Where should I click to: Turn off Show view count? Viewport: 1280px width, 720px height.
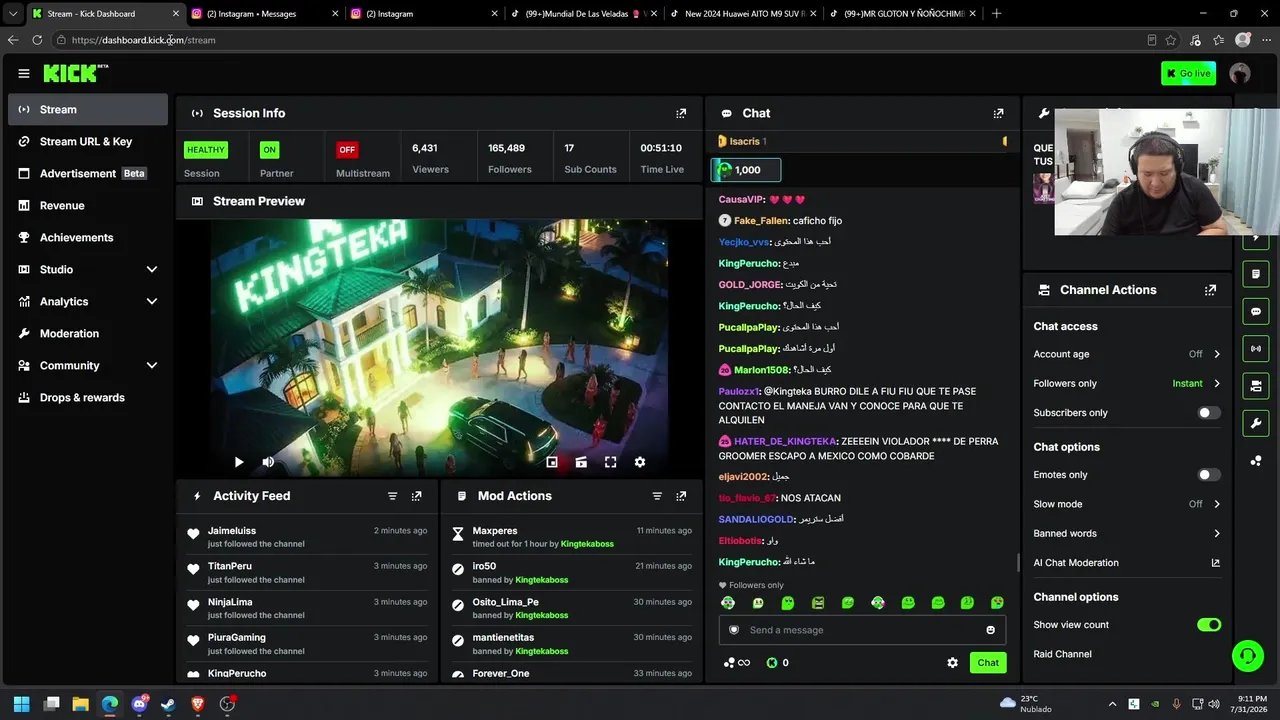point(1209,625)
